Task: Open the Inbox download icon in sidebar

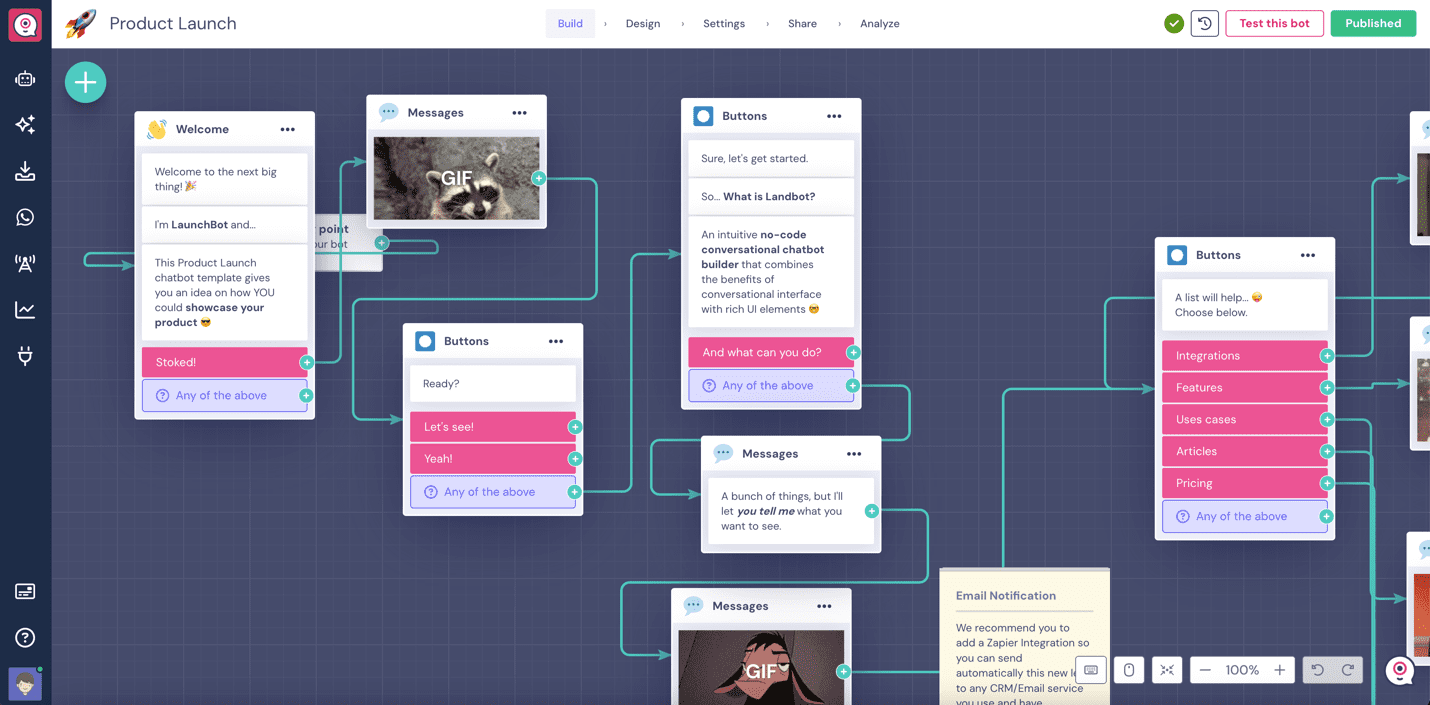Action: [24, 171]
